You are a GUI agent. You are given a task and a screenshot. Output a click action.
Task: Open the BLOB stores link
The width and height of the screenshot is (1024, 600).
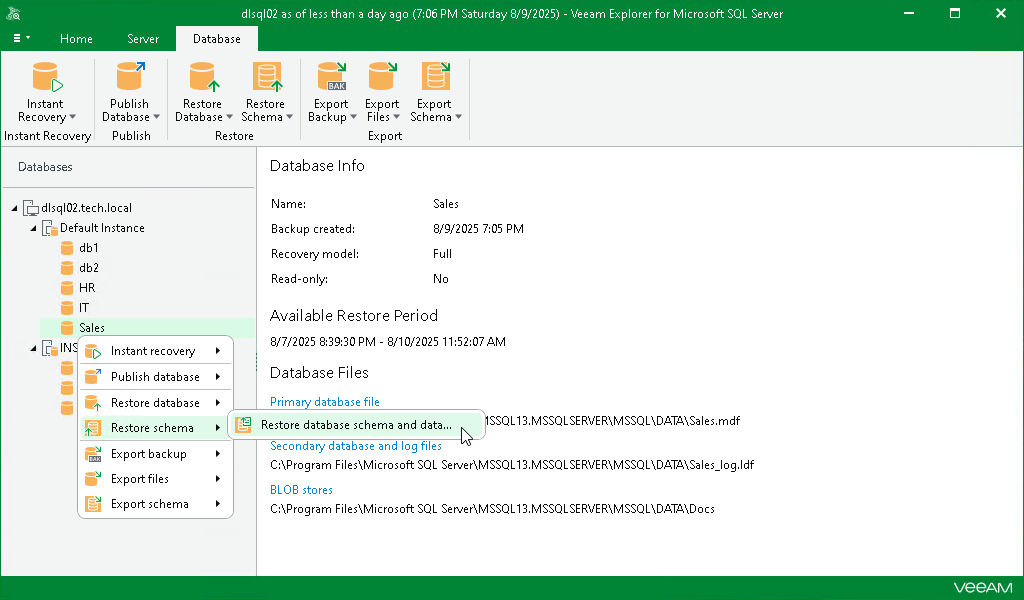point(301,489)
